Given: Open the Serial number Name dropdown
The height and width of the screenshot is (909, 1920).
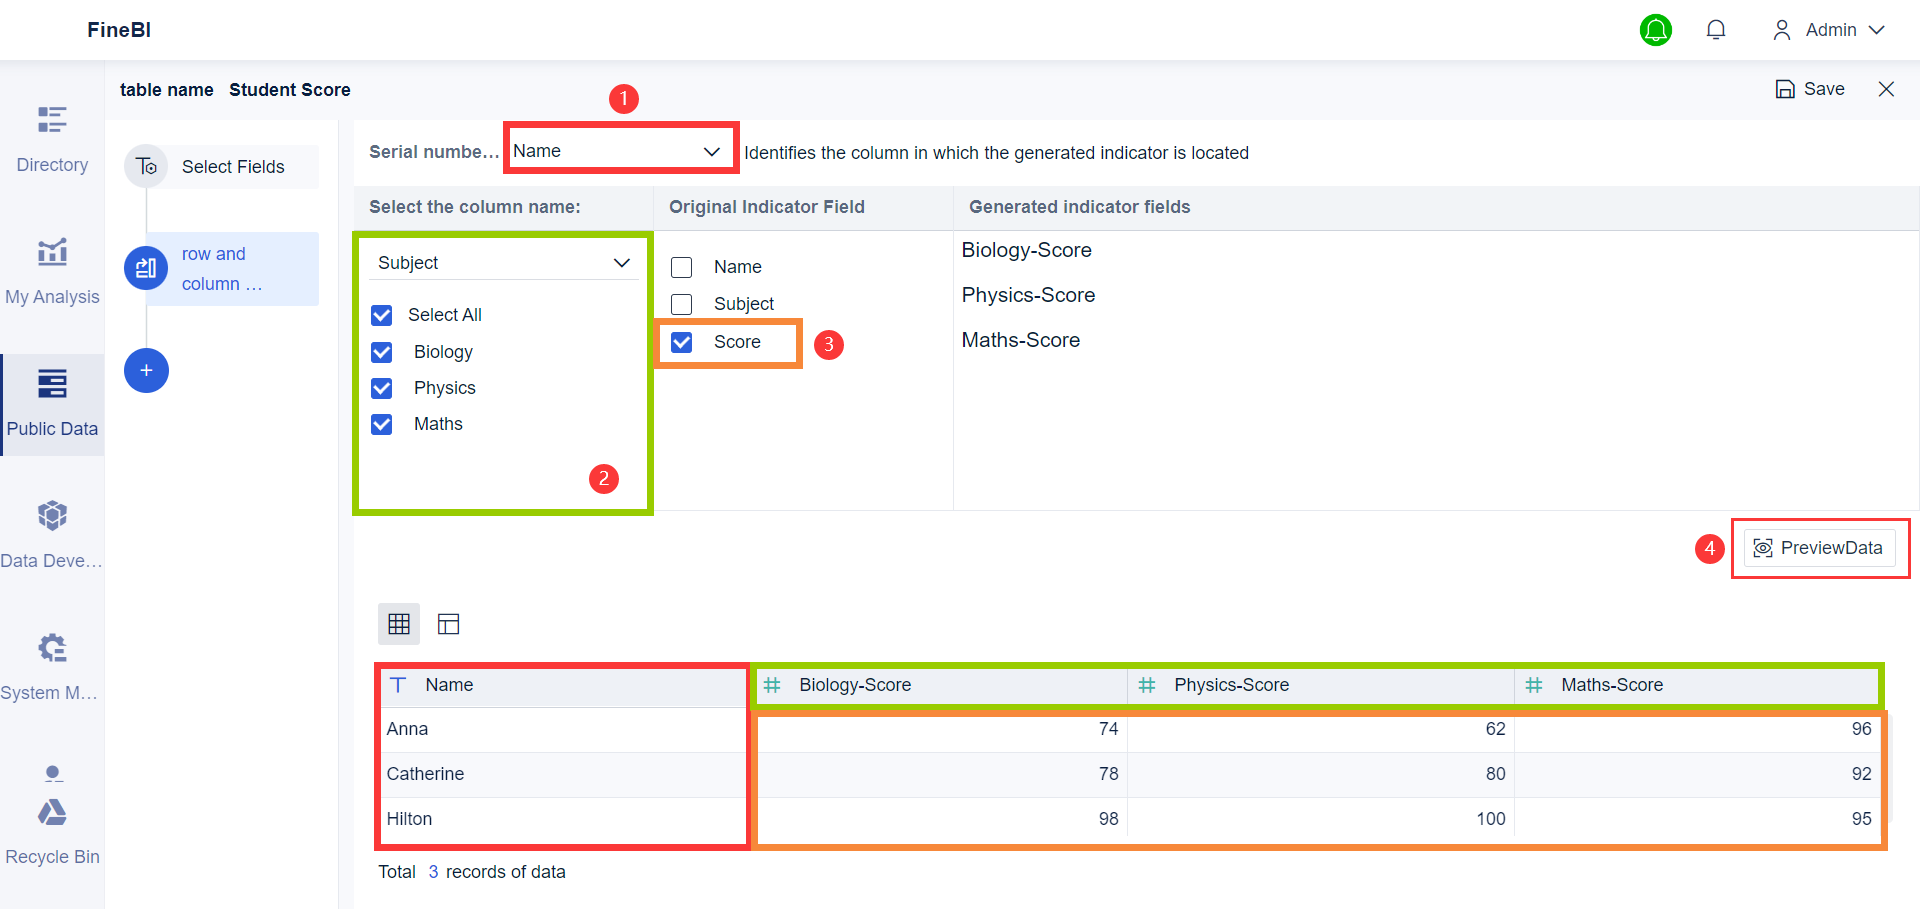Looking at the screenshot, I should click(620, 149).
